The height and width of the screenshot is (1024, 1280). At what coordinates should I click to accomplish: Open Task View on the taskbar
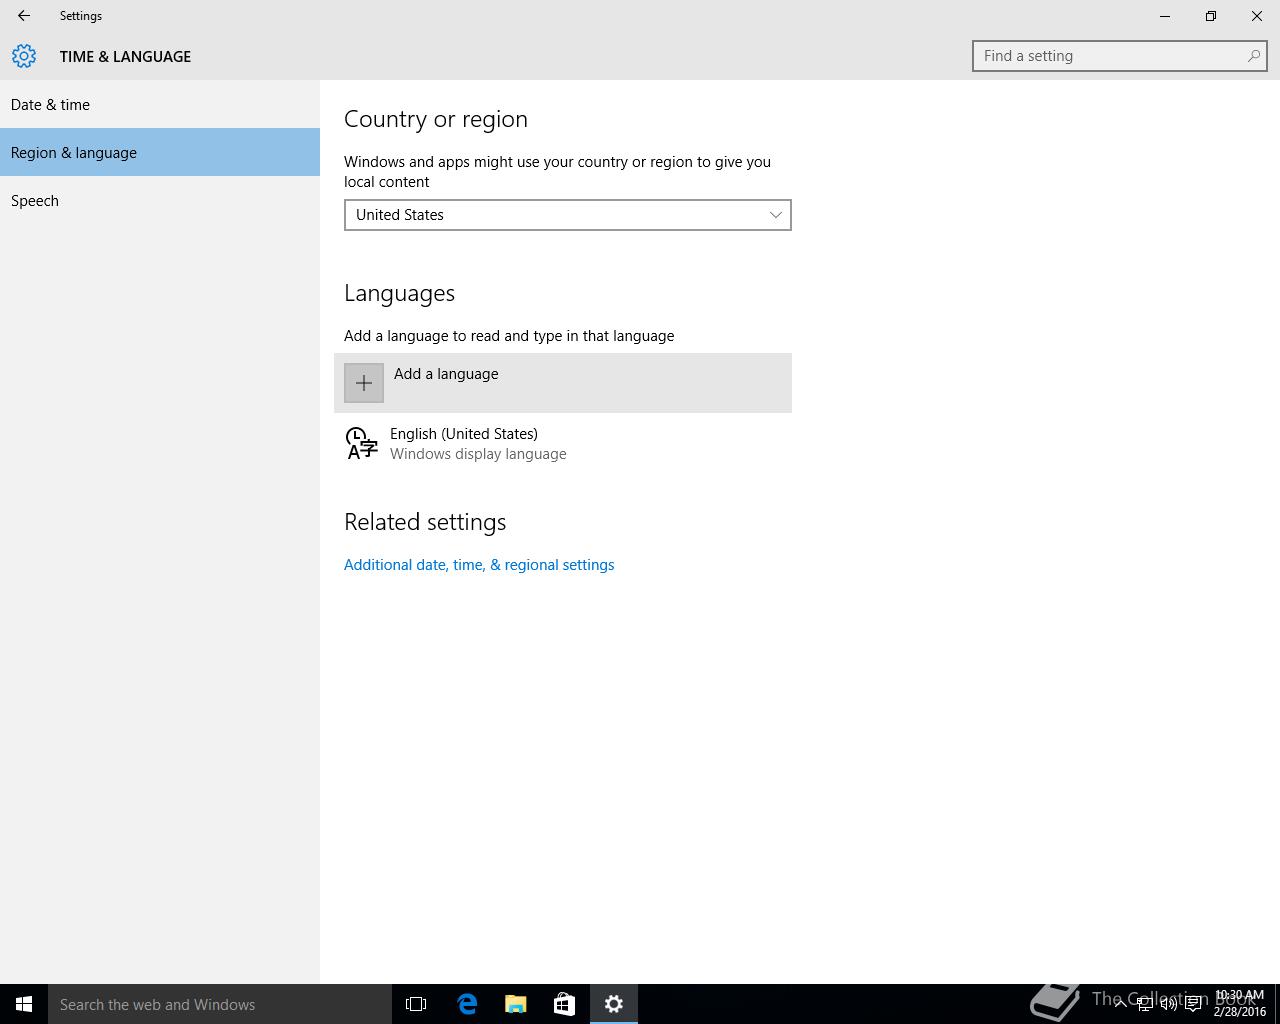click(416, 1004)
